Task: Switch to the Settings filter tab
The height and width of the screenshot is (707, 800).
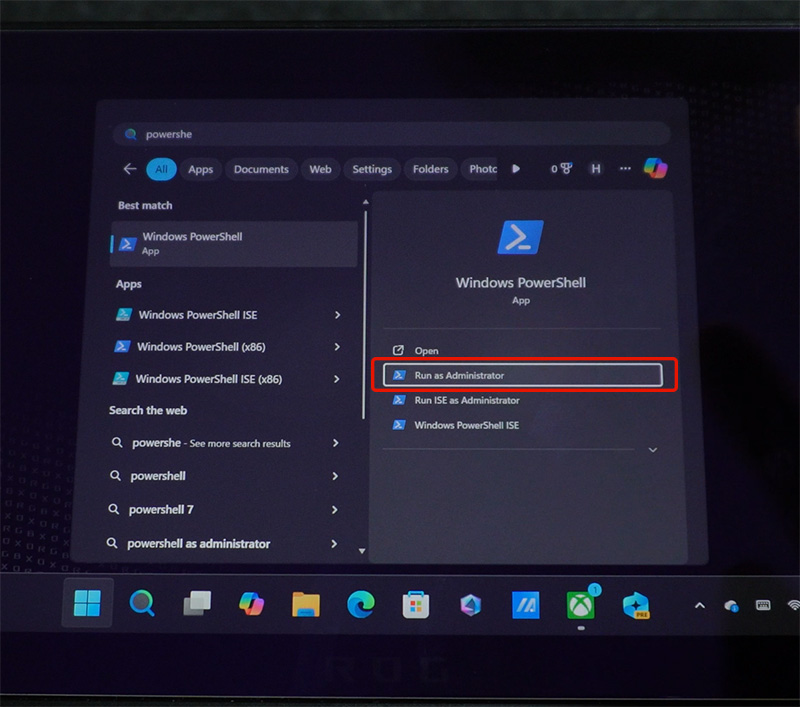Action: (372, 169)
